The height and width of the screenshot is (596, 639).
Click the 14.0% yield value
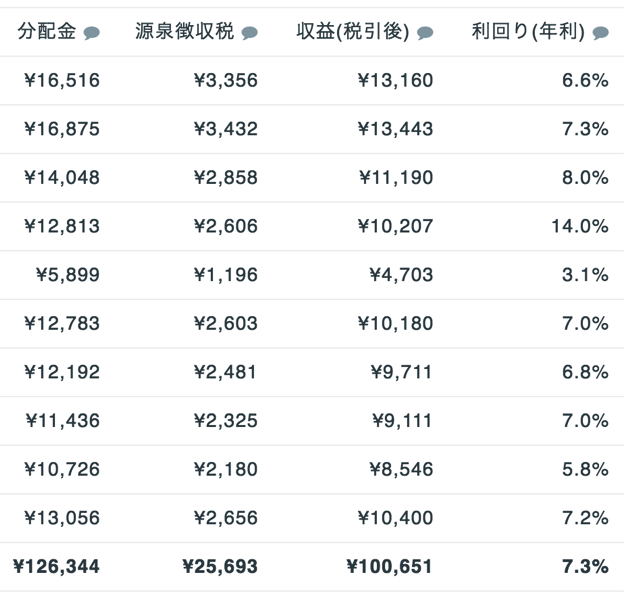pos(580,226)
